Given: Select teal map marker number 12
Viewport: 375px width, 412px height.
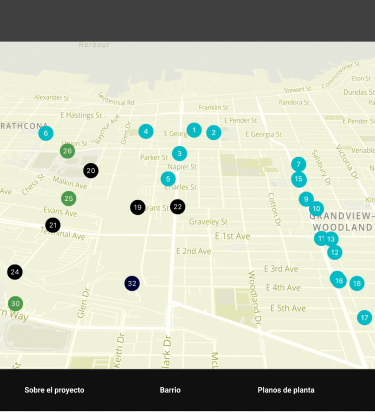Looking at the screenshot, I should point(335,252).
